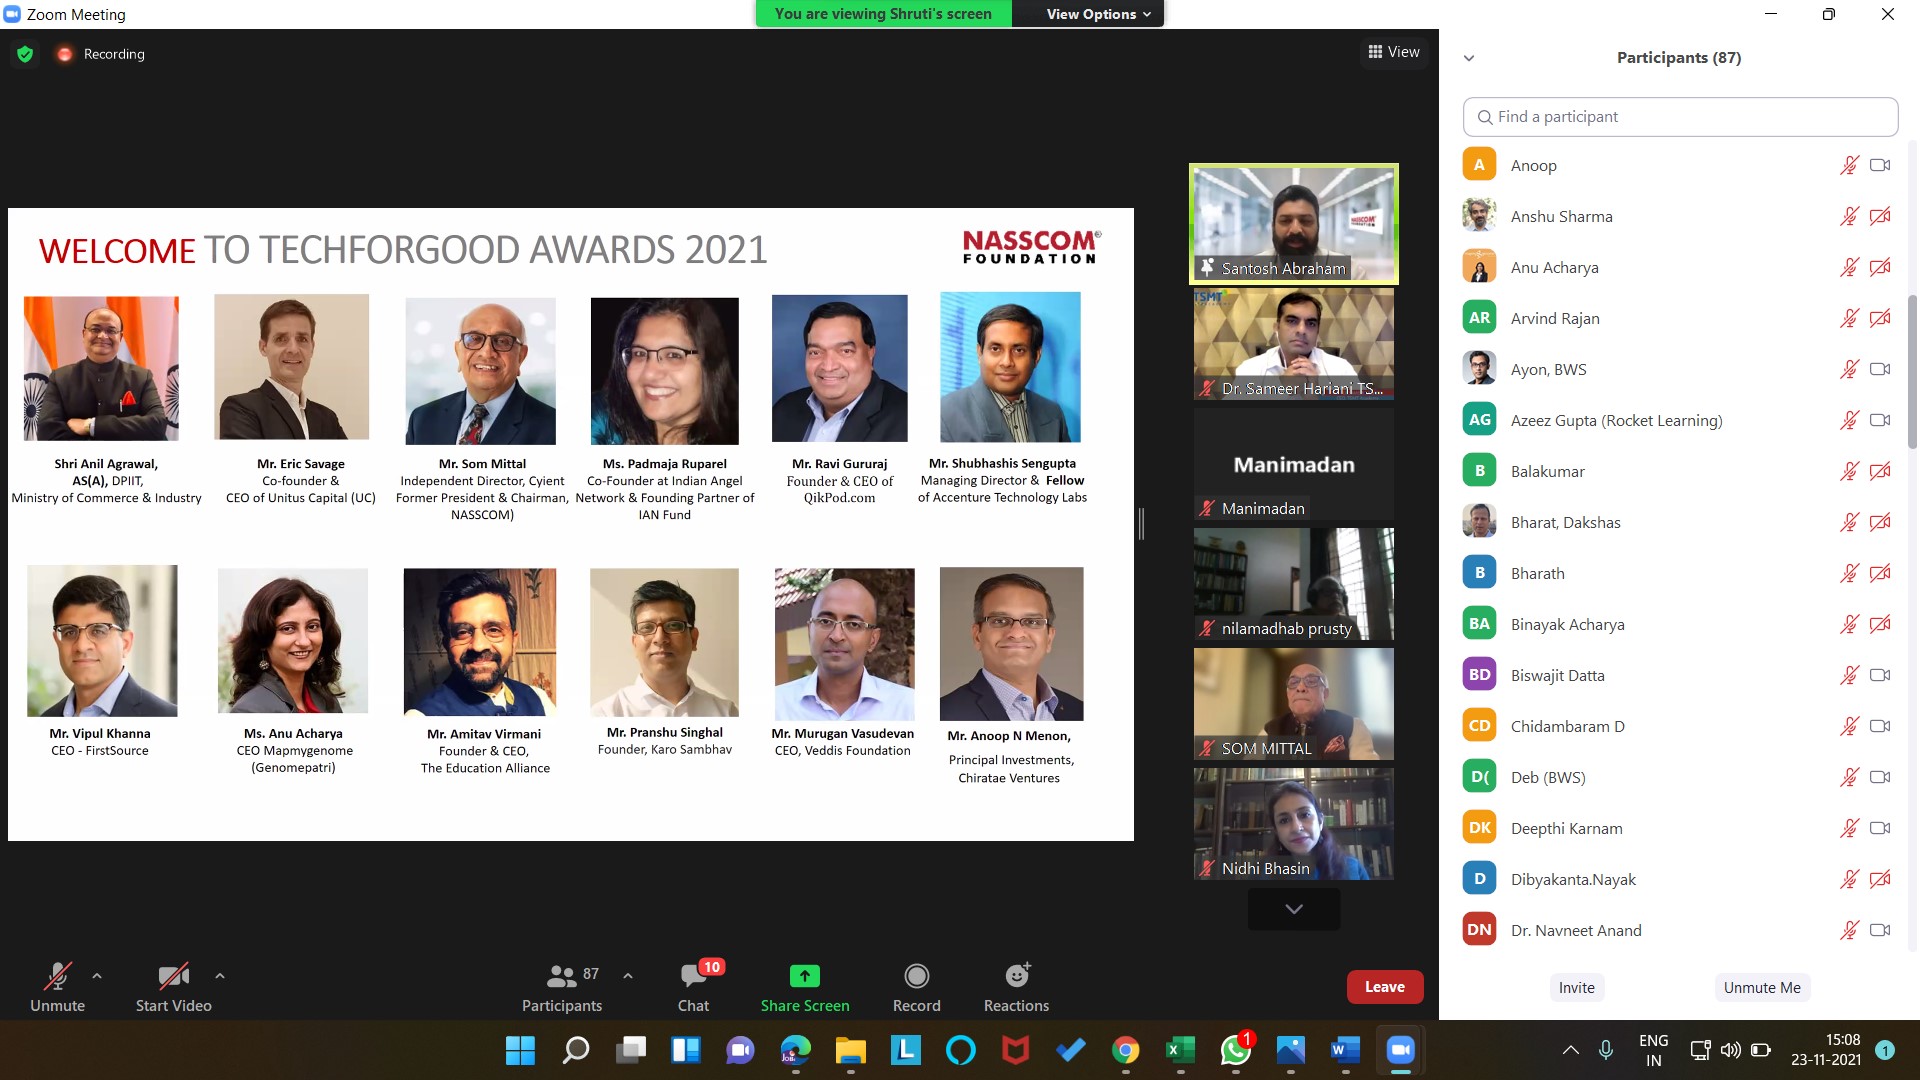Select SOM MITTAL's video thumbnail

(x=1294, y=704)
